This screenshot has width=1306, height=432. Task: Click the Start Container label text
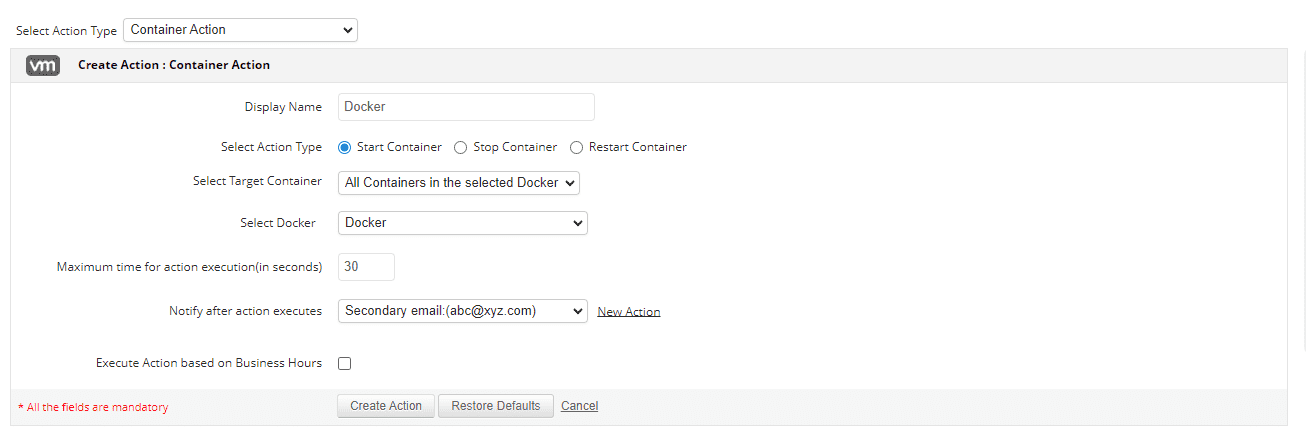coord(400,147)
